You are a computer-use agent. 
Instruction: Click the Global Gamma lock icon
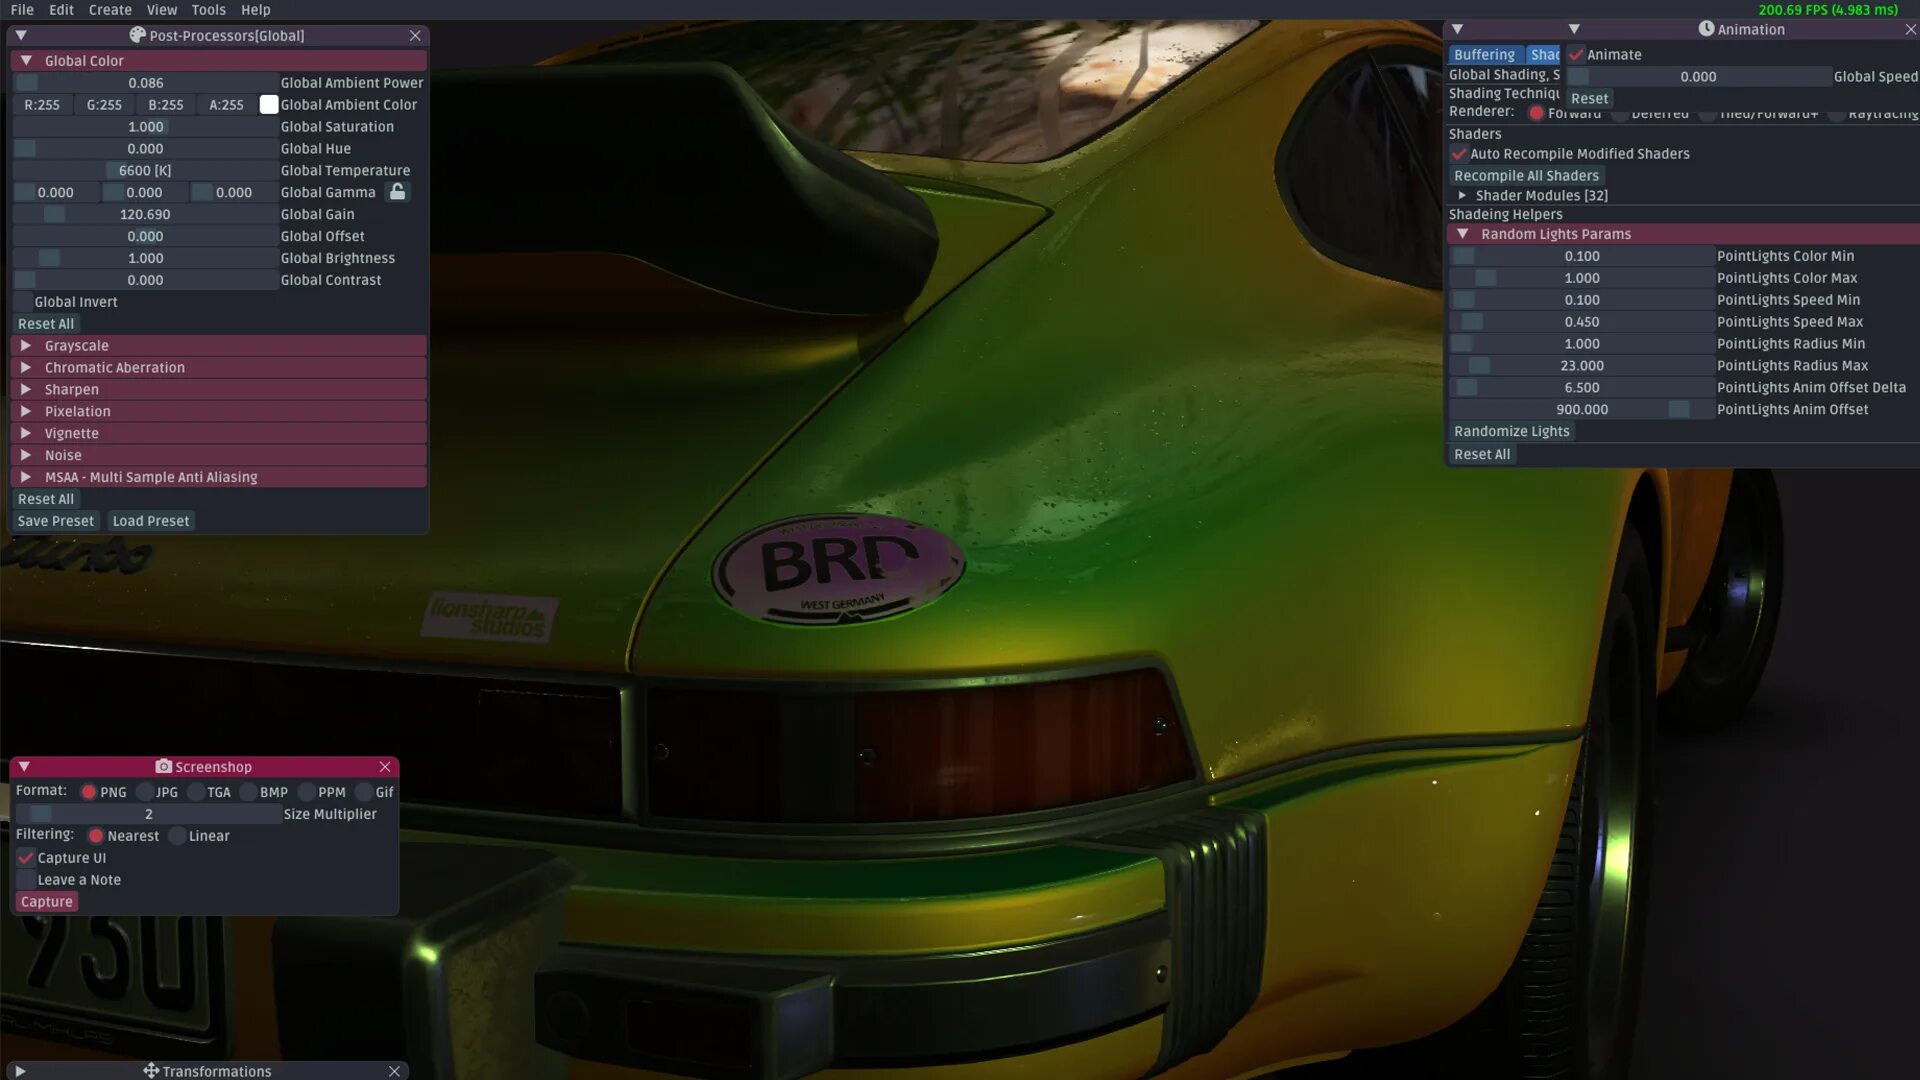(x=397, y=192)
